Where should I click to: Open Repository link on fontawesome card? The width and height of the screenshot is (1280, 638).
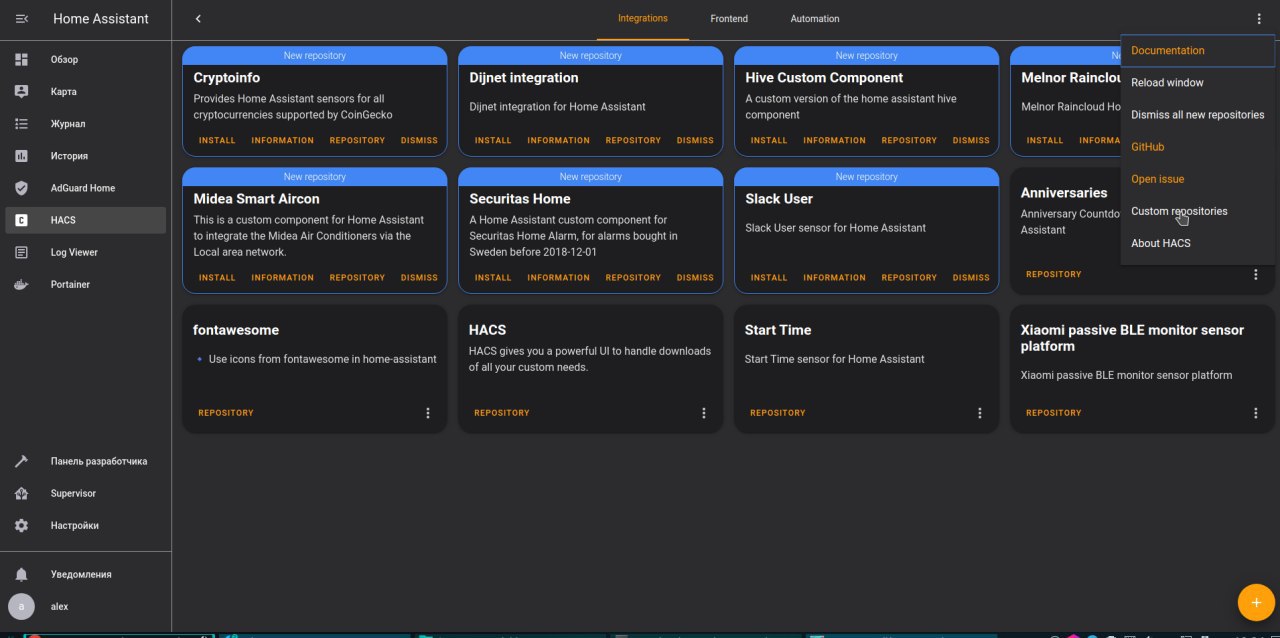226,413
